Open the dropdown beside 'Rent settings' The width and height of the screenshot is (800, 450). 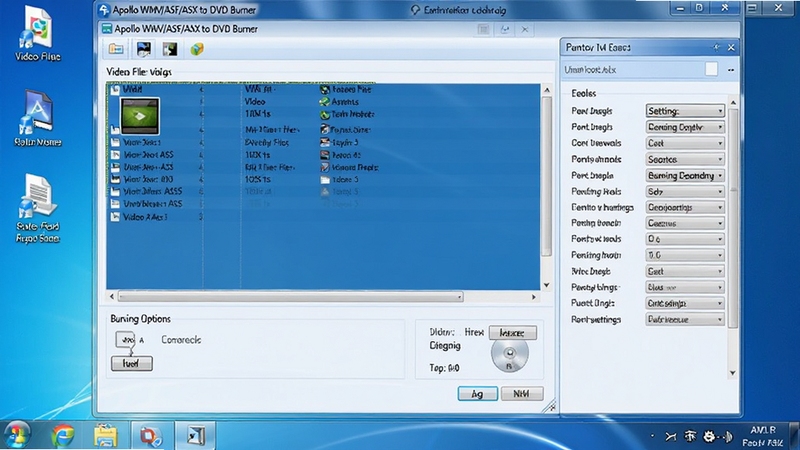[x=685, y=319]
